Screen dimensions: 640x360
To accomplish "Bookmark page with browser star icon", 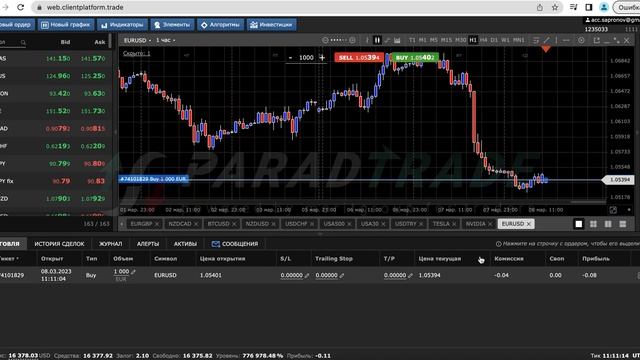I will point(555,7).
